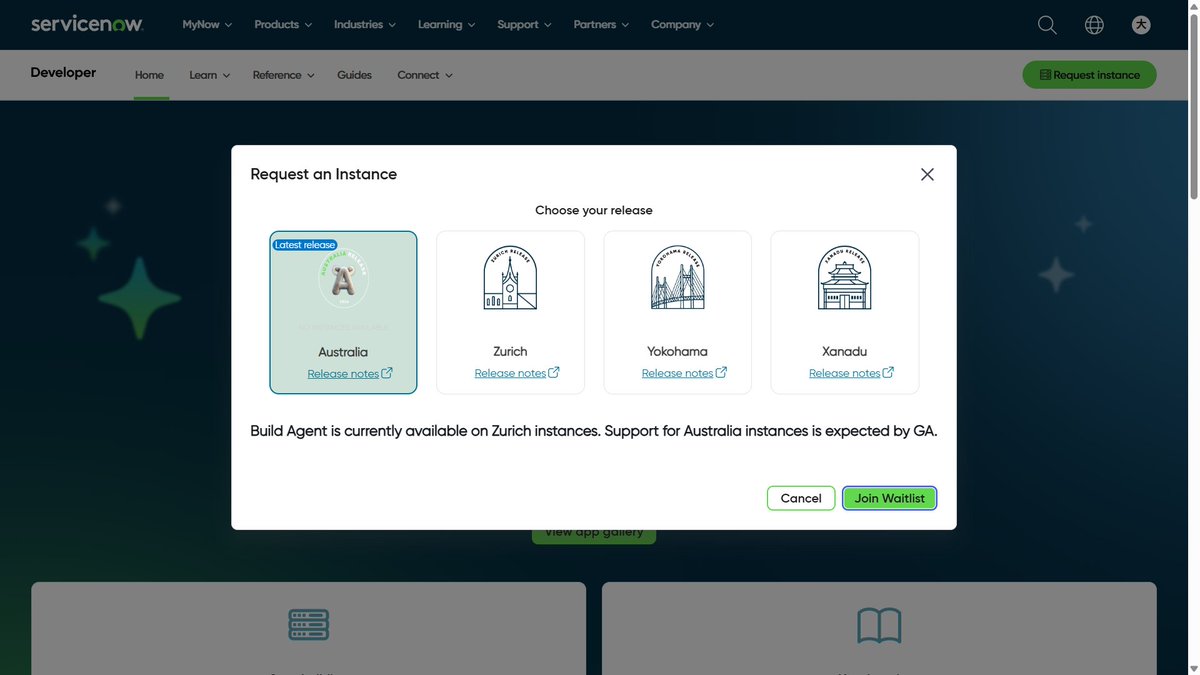Click the ServiceNow logo
This screenshot has height=675, width=1200.
pyautogui.click(x=87, y=24)
